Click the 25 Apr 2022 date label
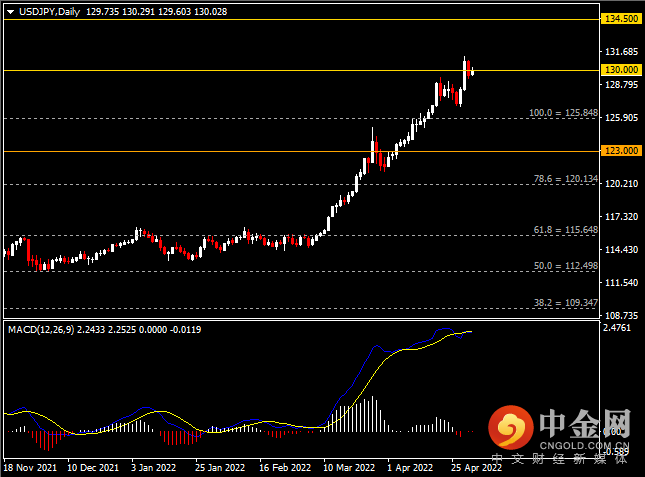Image resolution: width=645 pixels, height=477 pixels. 476,468
